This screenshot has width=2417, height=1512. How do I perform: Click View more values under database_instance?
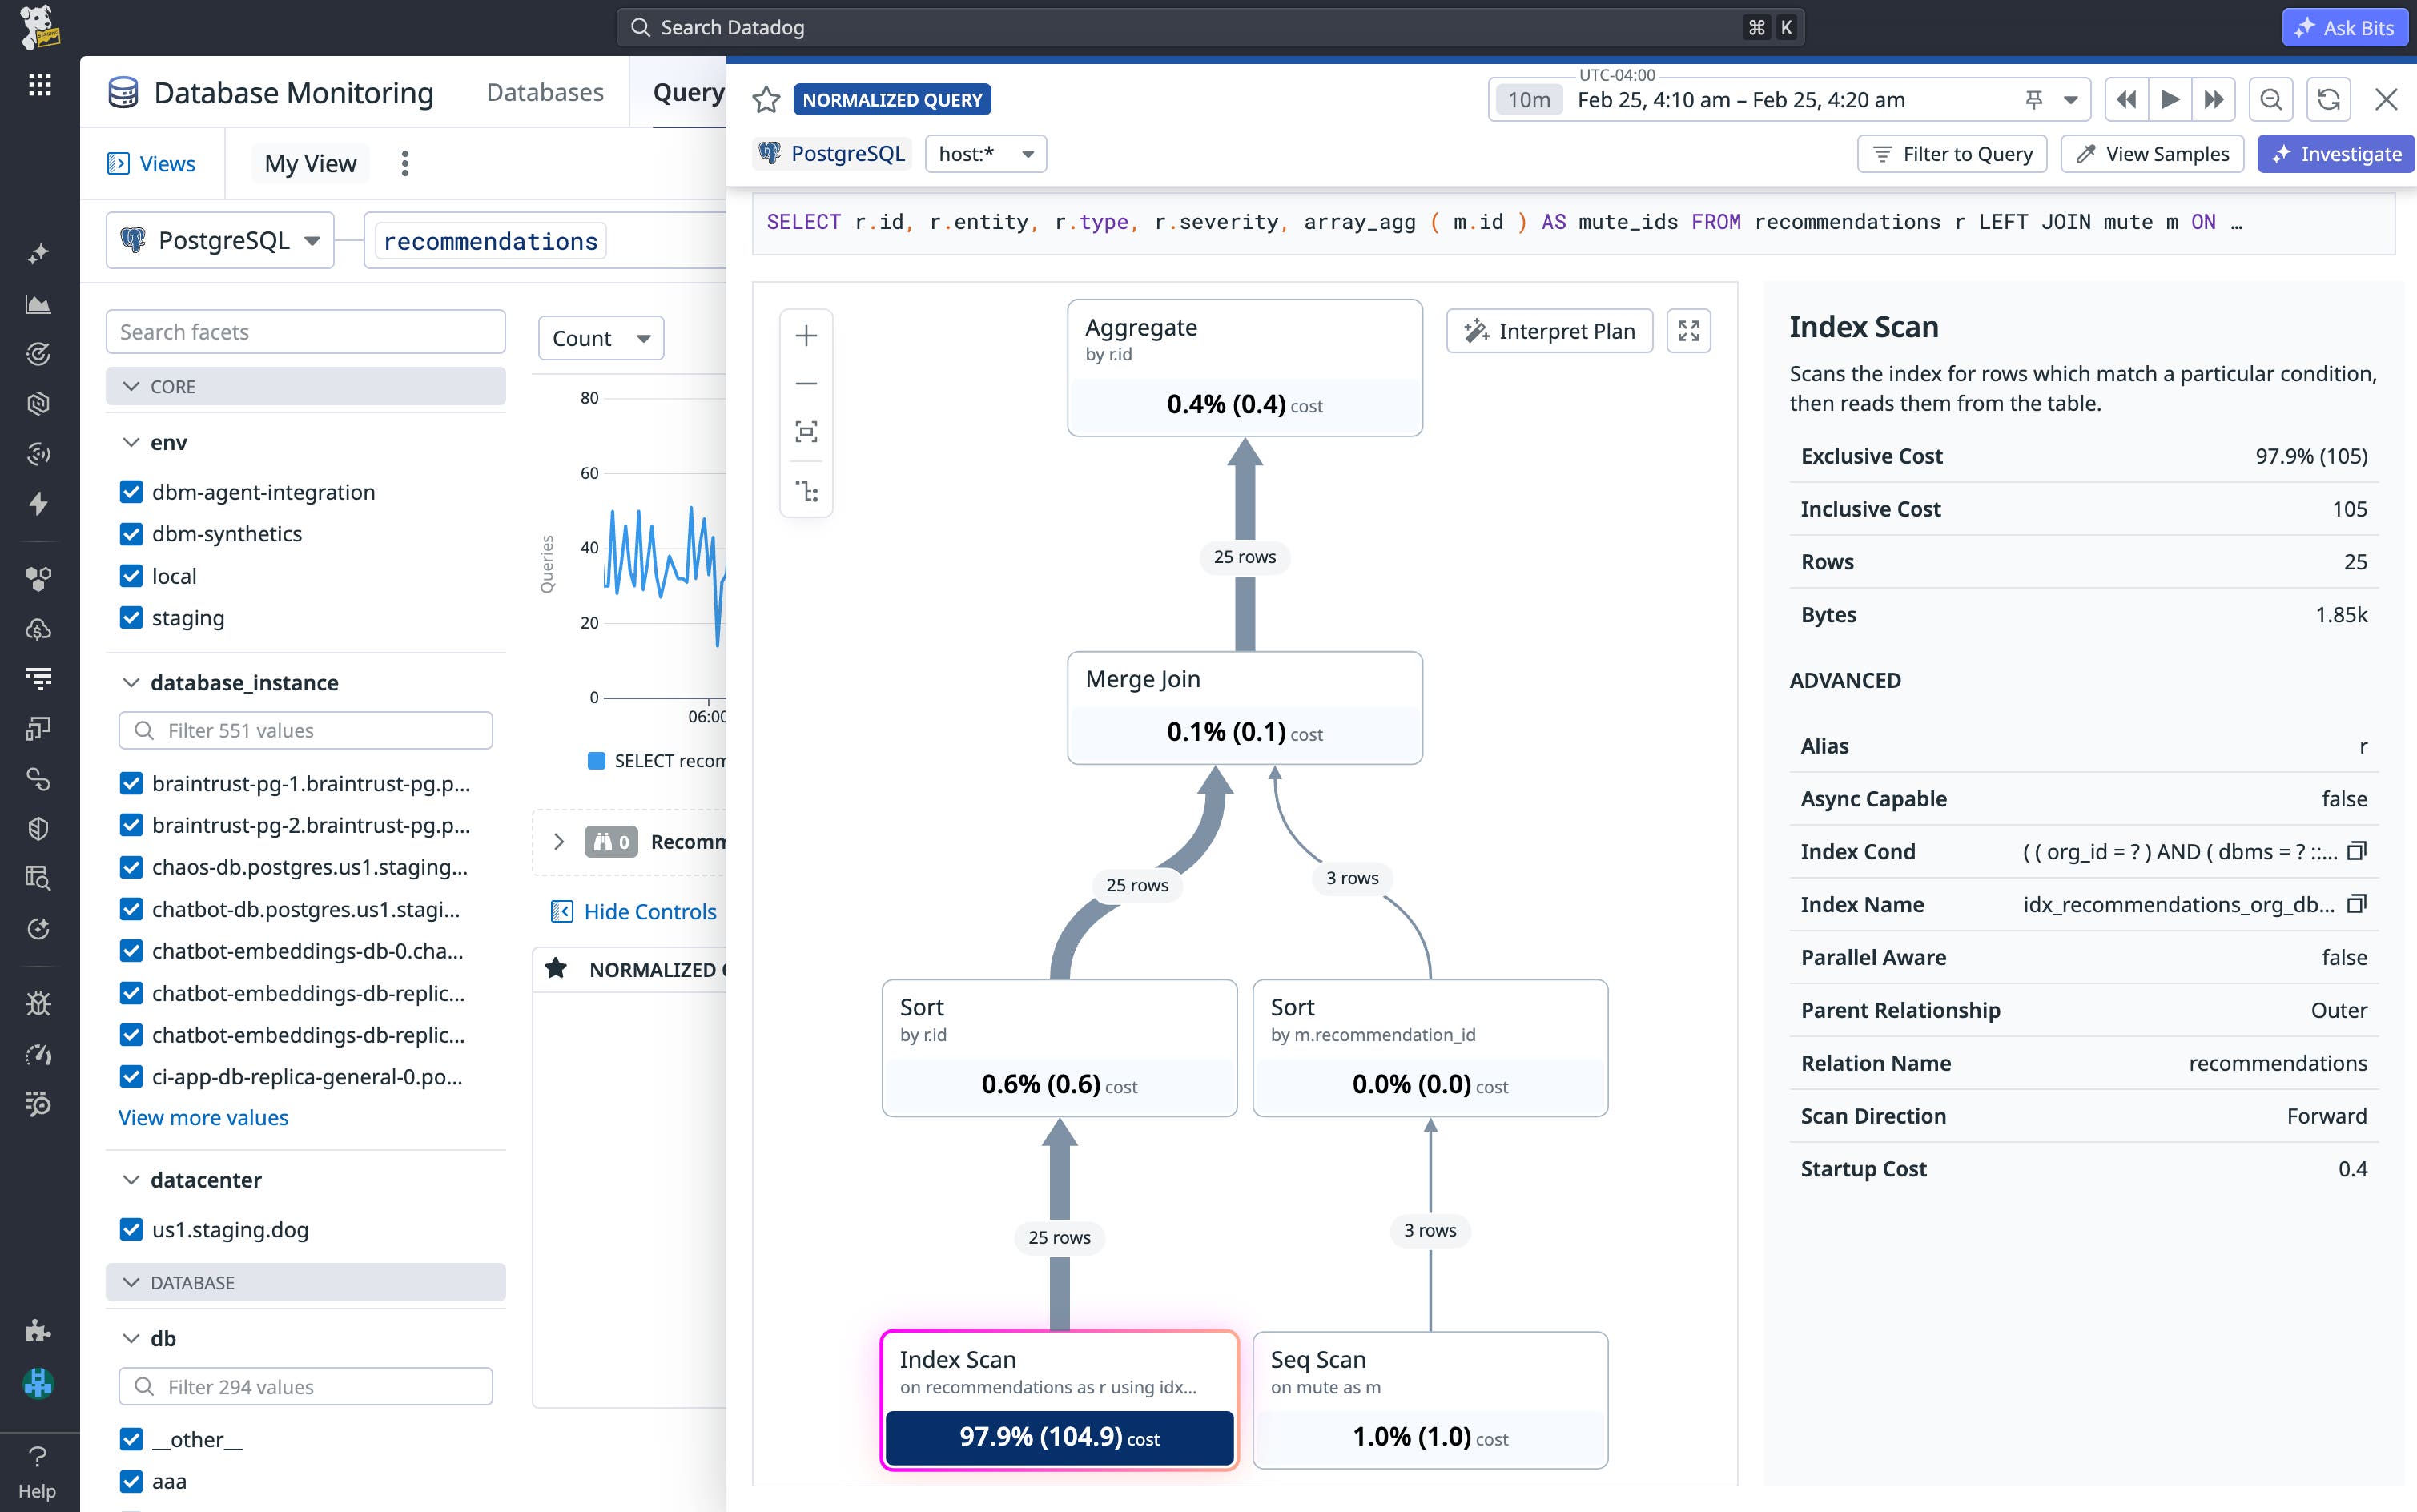(x=203, y=1117)
